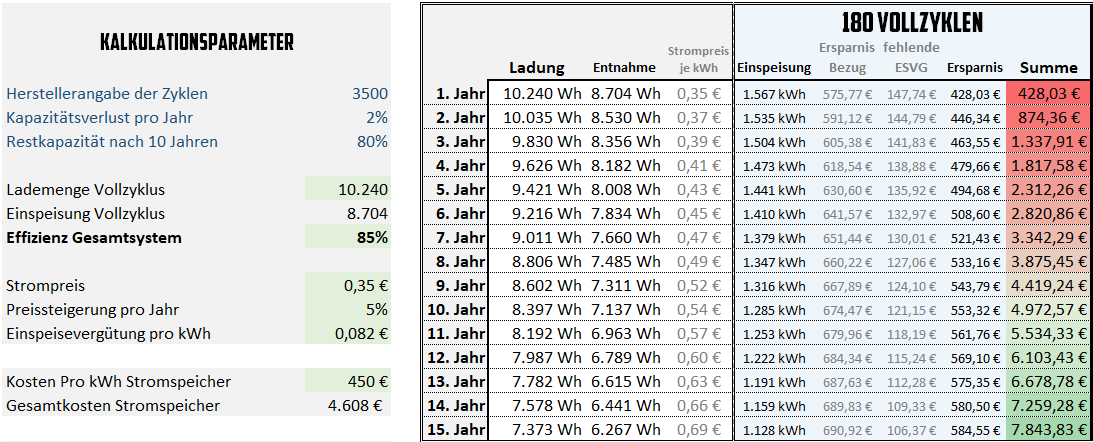Click the Effizienz Gesamtsystem 85% cell

click(x=347, y=238)
